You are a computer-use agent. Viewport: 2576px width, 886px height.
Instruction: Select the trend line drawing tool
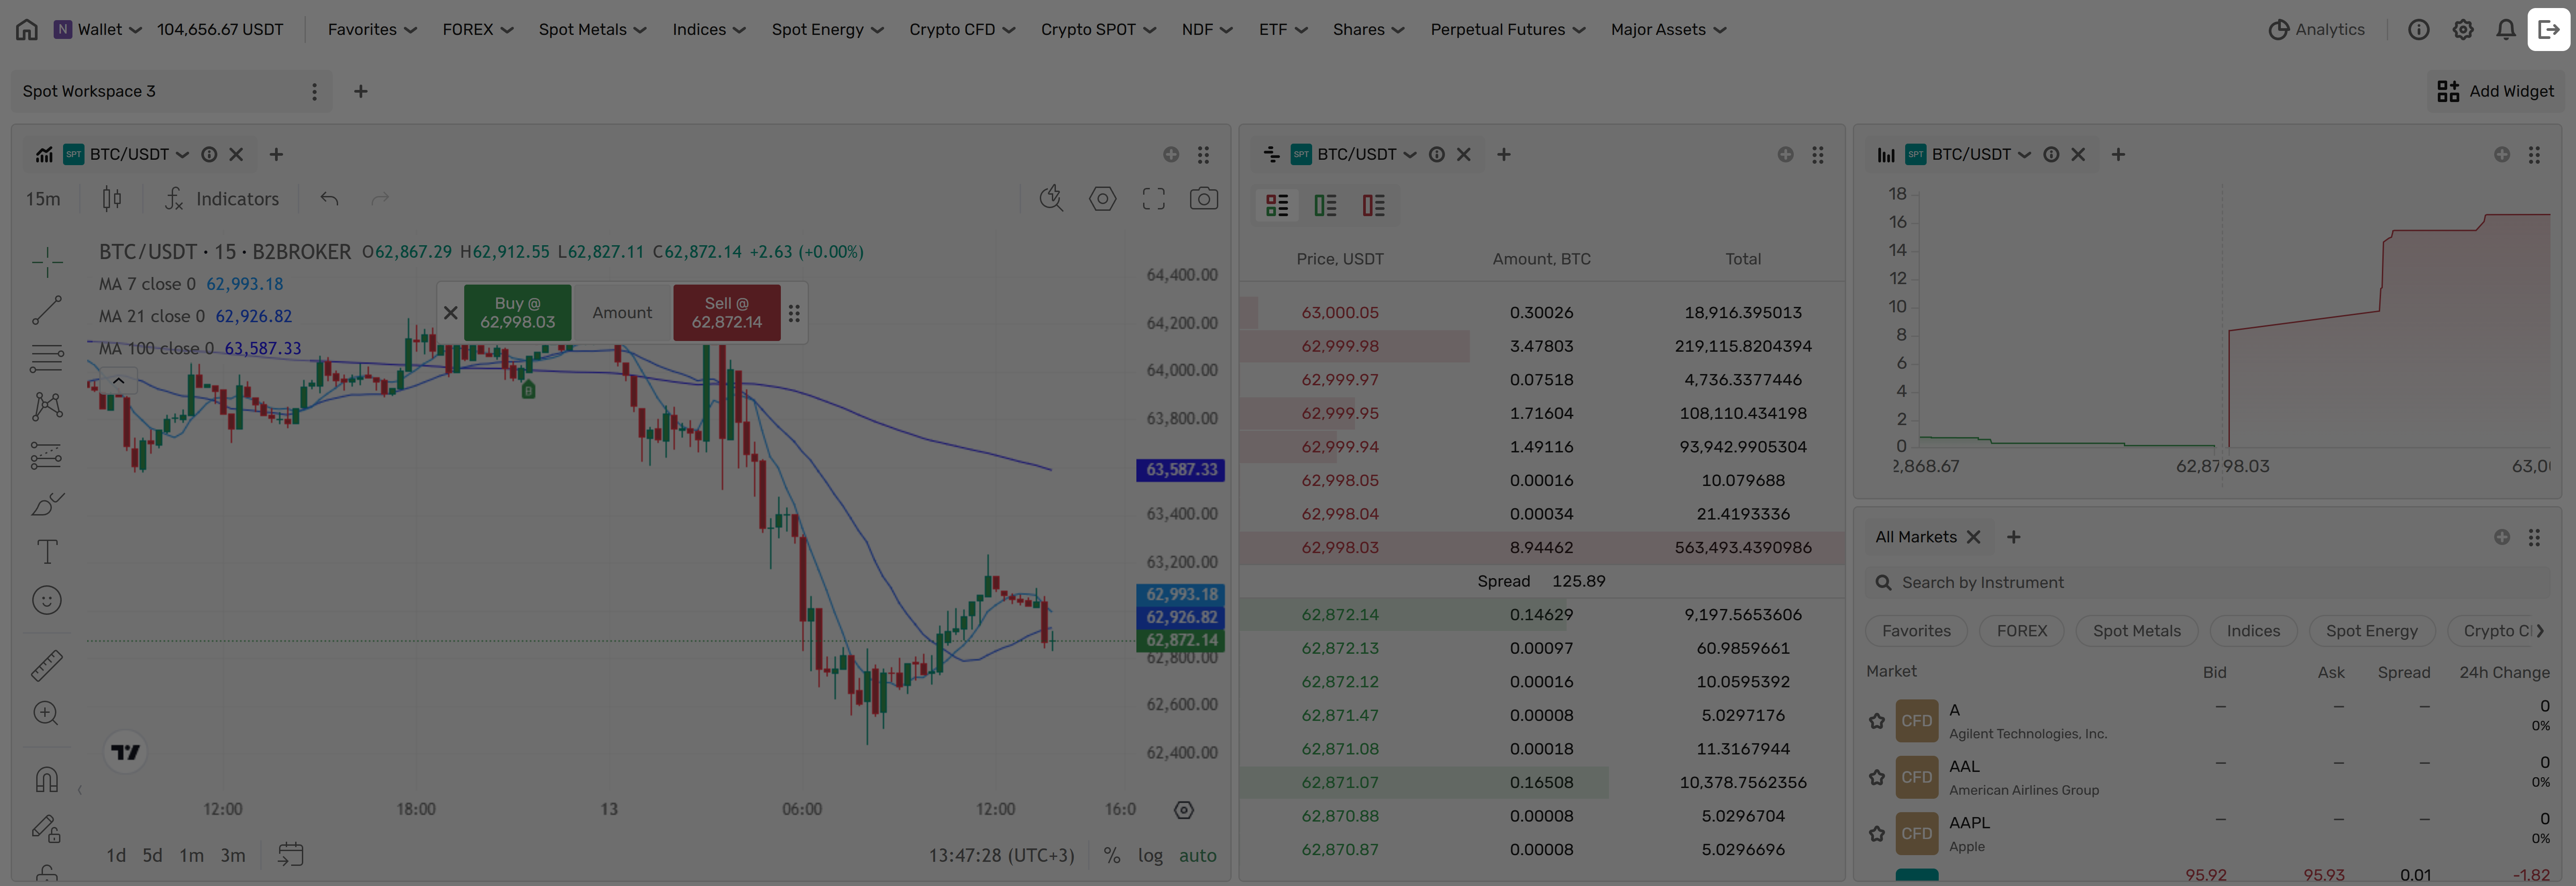pyautogui.click(x=47, y=310)
